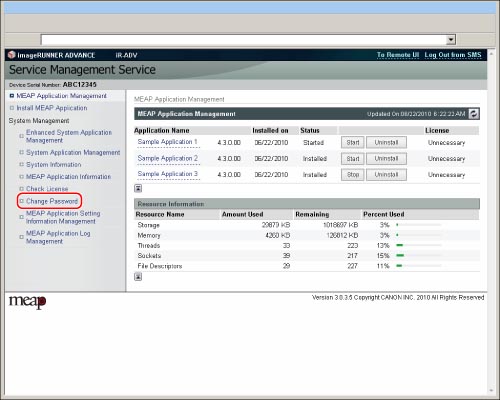The height and width of the screenshot is (400, 500).
Task: Open Sample Application 1 details link
Action: click(168, 142)
